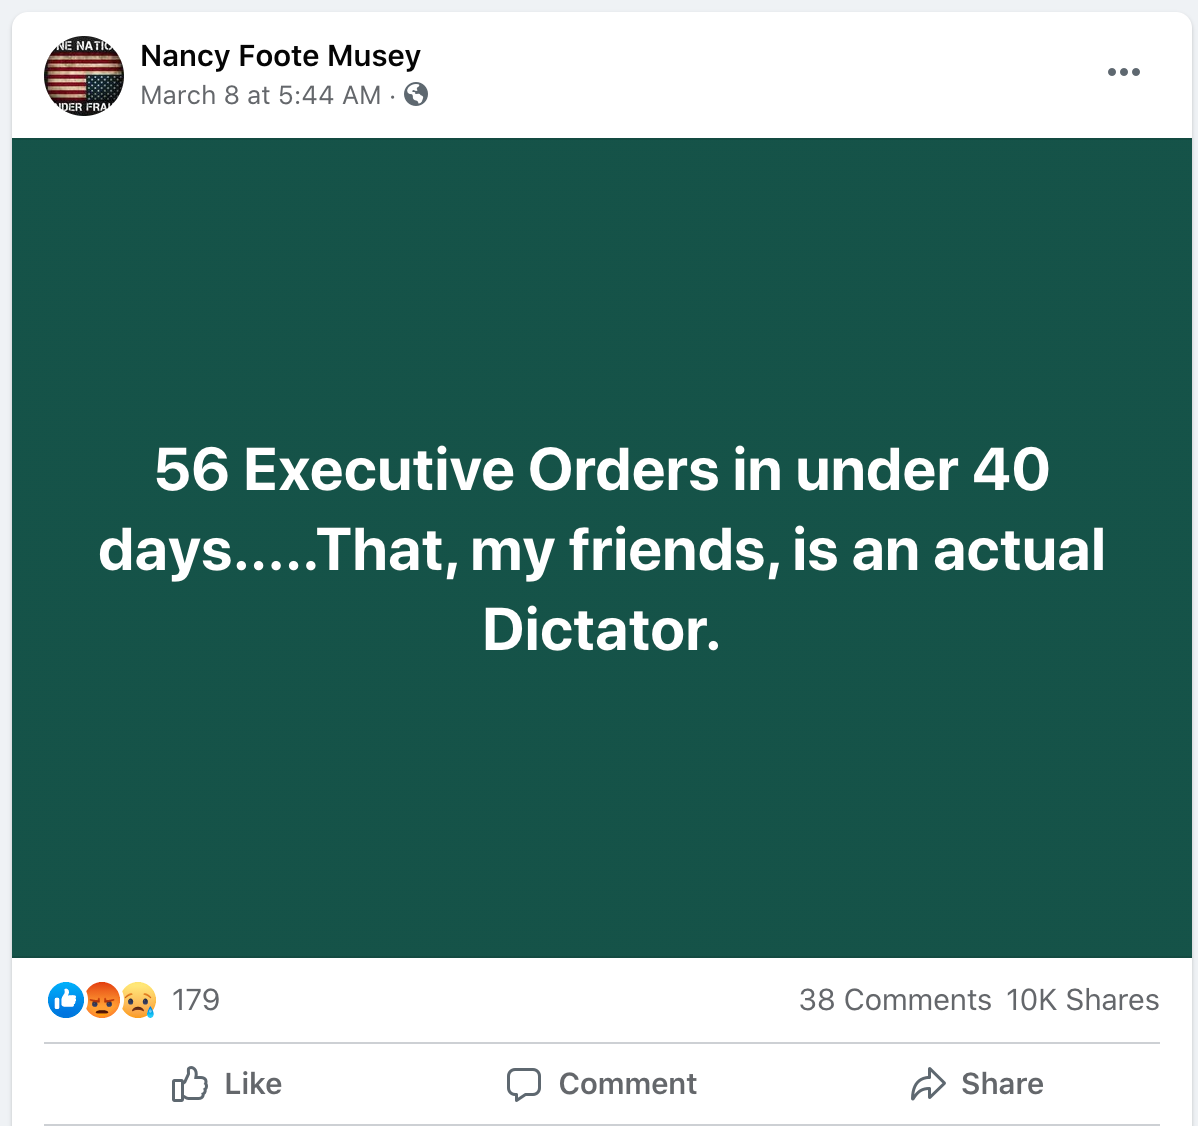View the 10K Shares list
Image resolution: width=1198 pixels, height=1126 pixels.
[1082, 1000]
